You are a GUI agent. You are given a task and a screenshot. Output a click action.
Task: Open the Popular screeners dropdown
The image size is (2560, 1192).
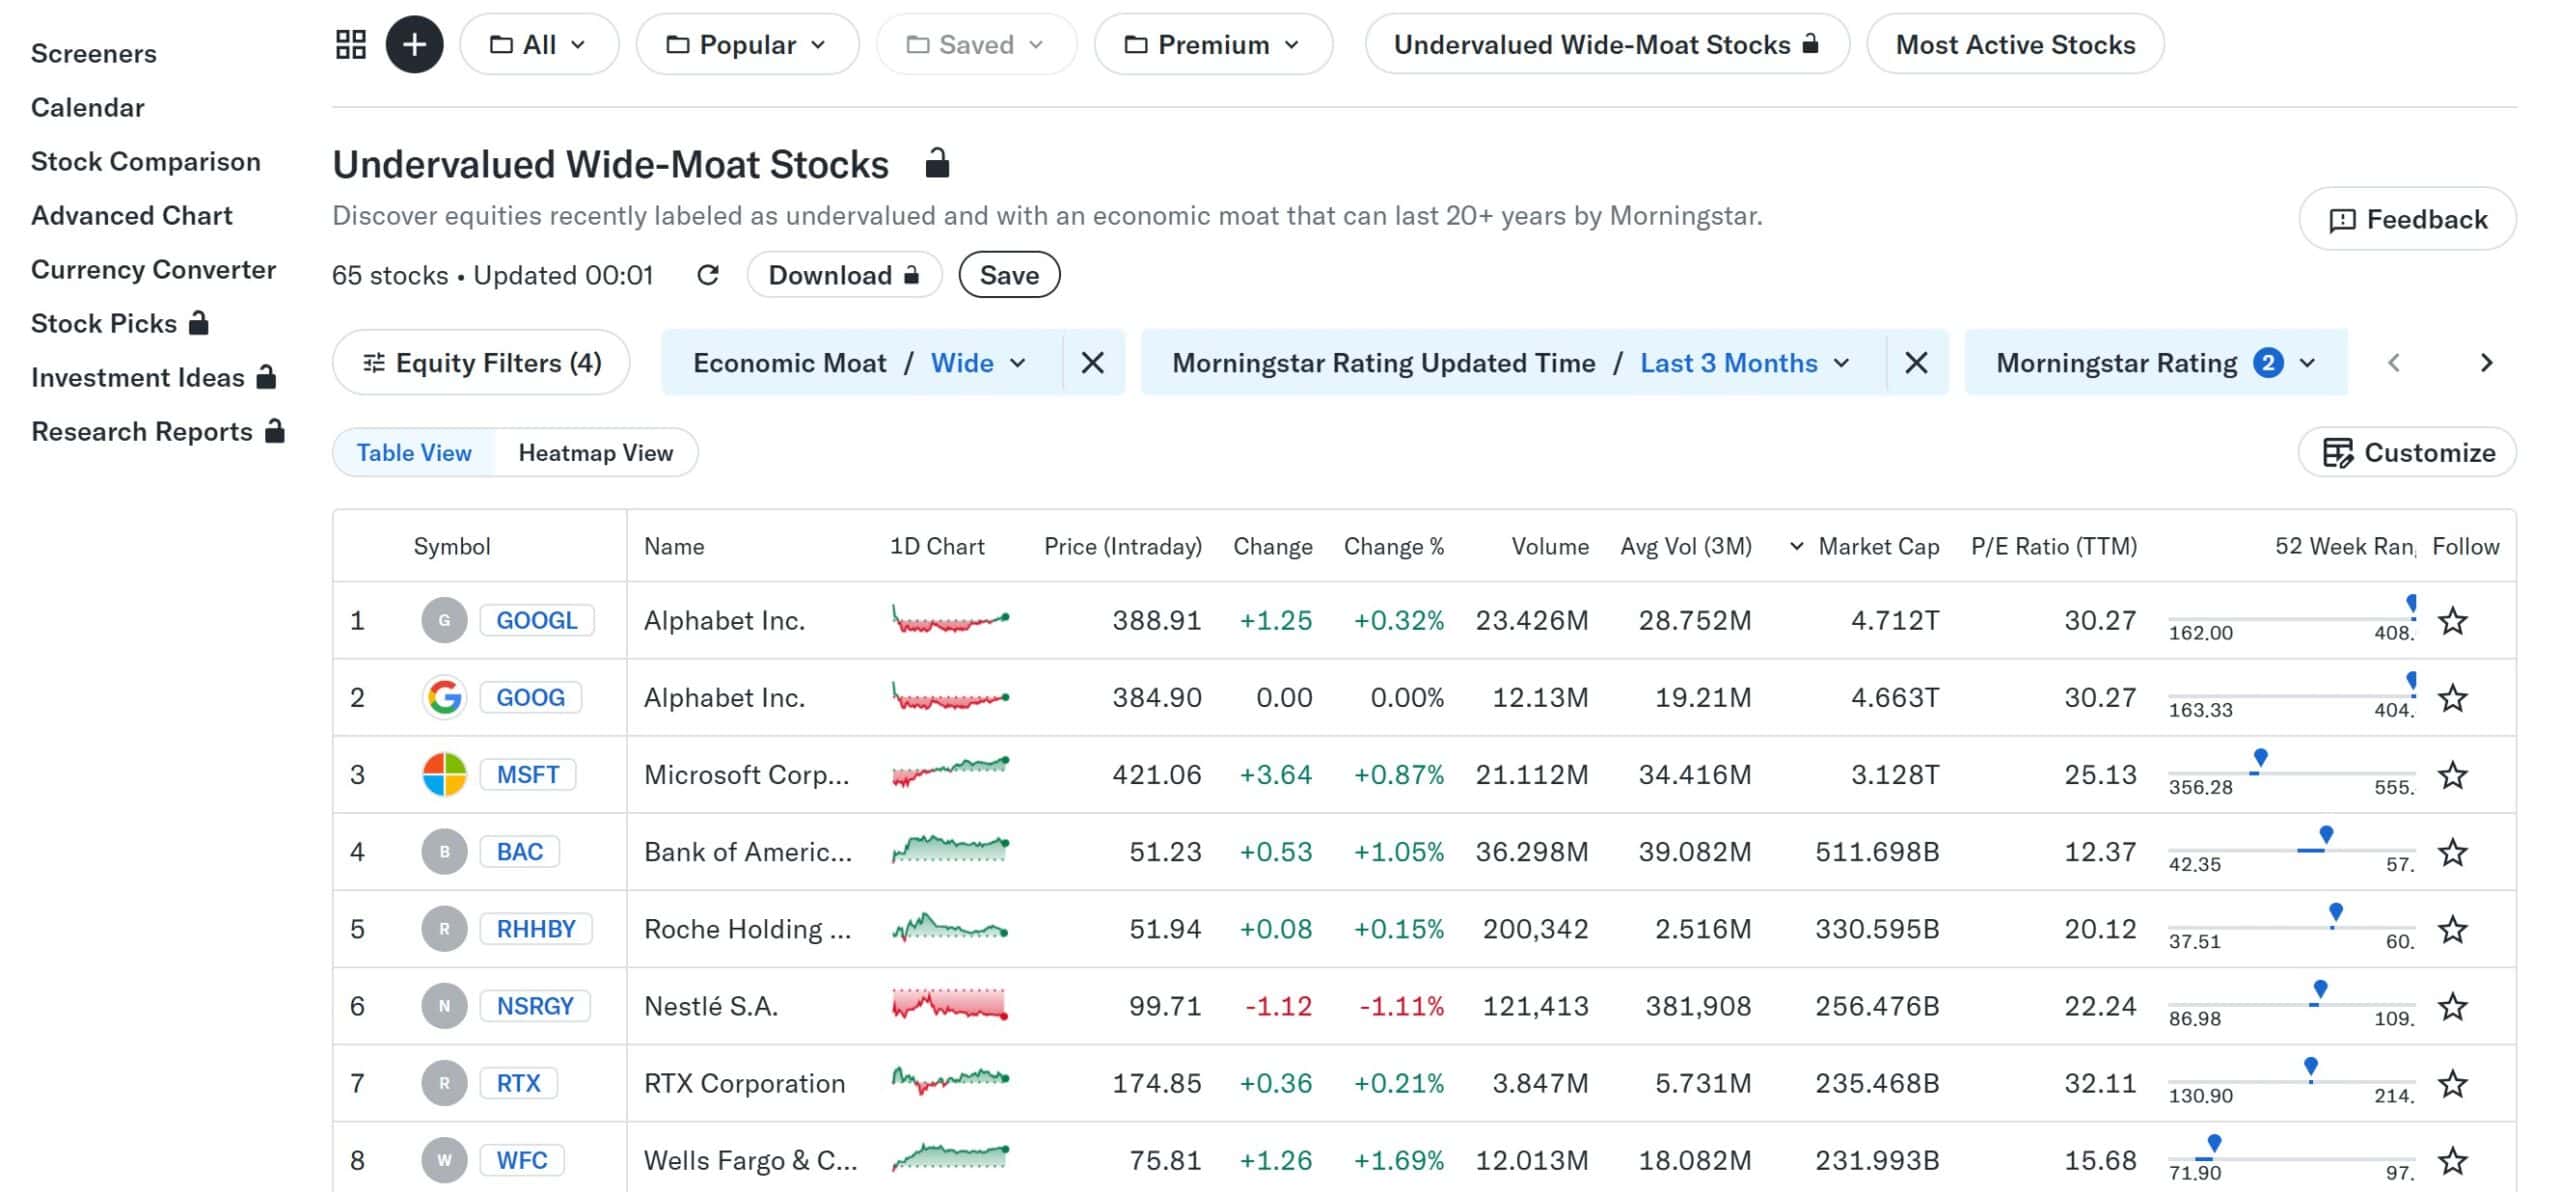point(747,44)
